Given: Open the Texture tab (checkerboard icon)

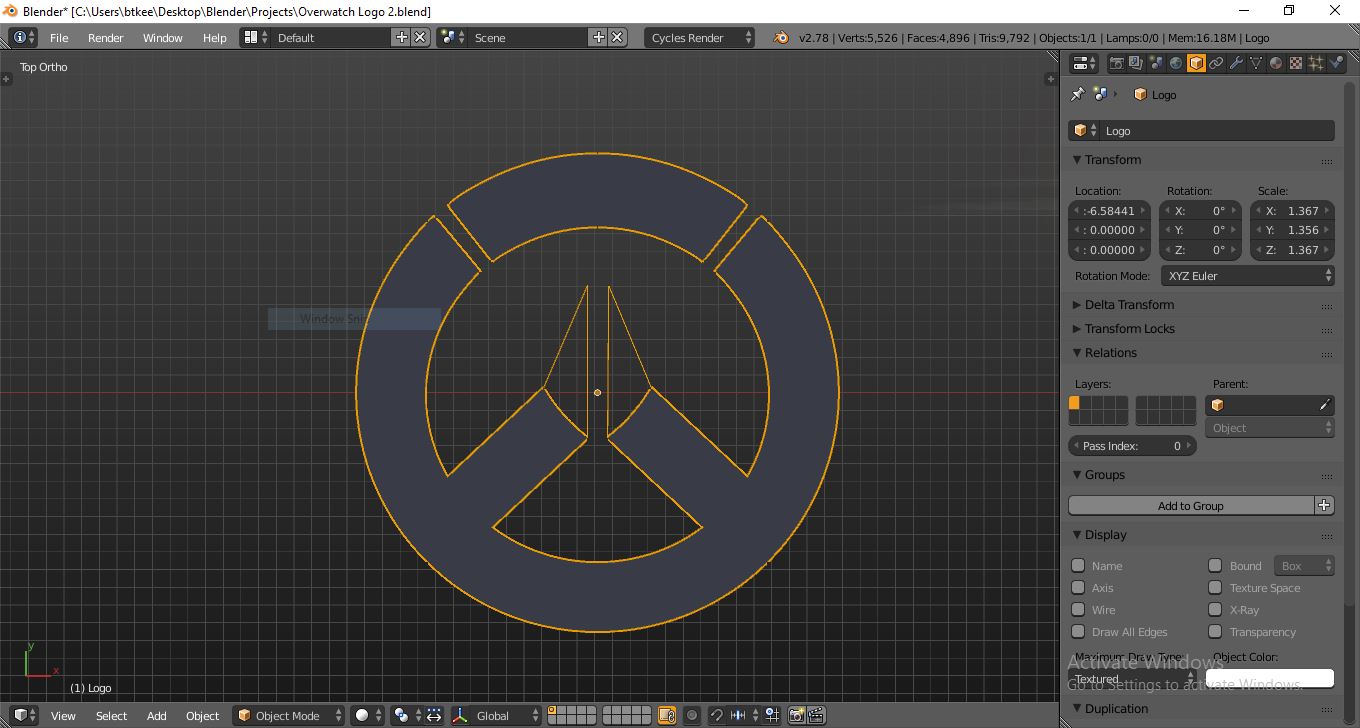Looking at the screenshot, I should (1296, 63).
